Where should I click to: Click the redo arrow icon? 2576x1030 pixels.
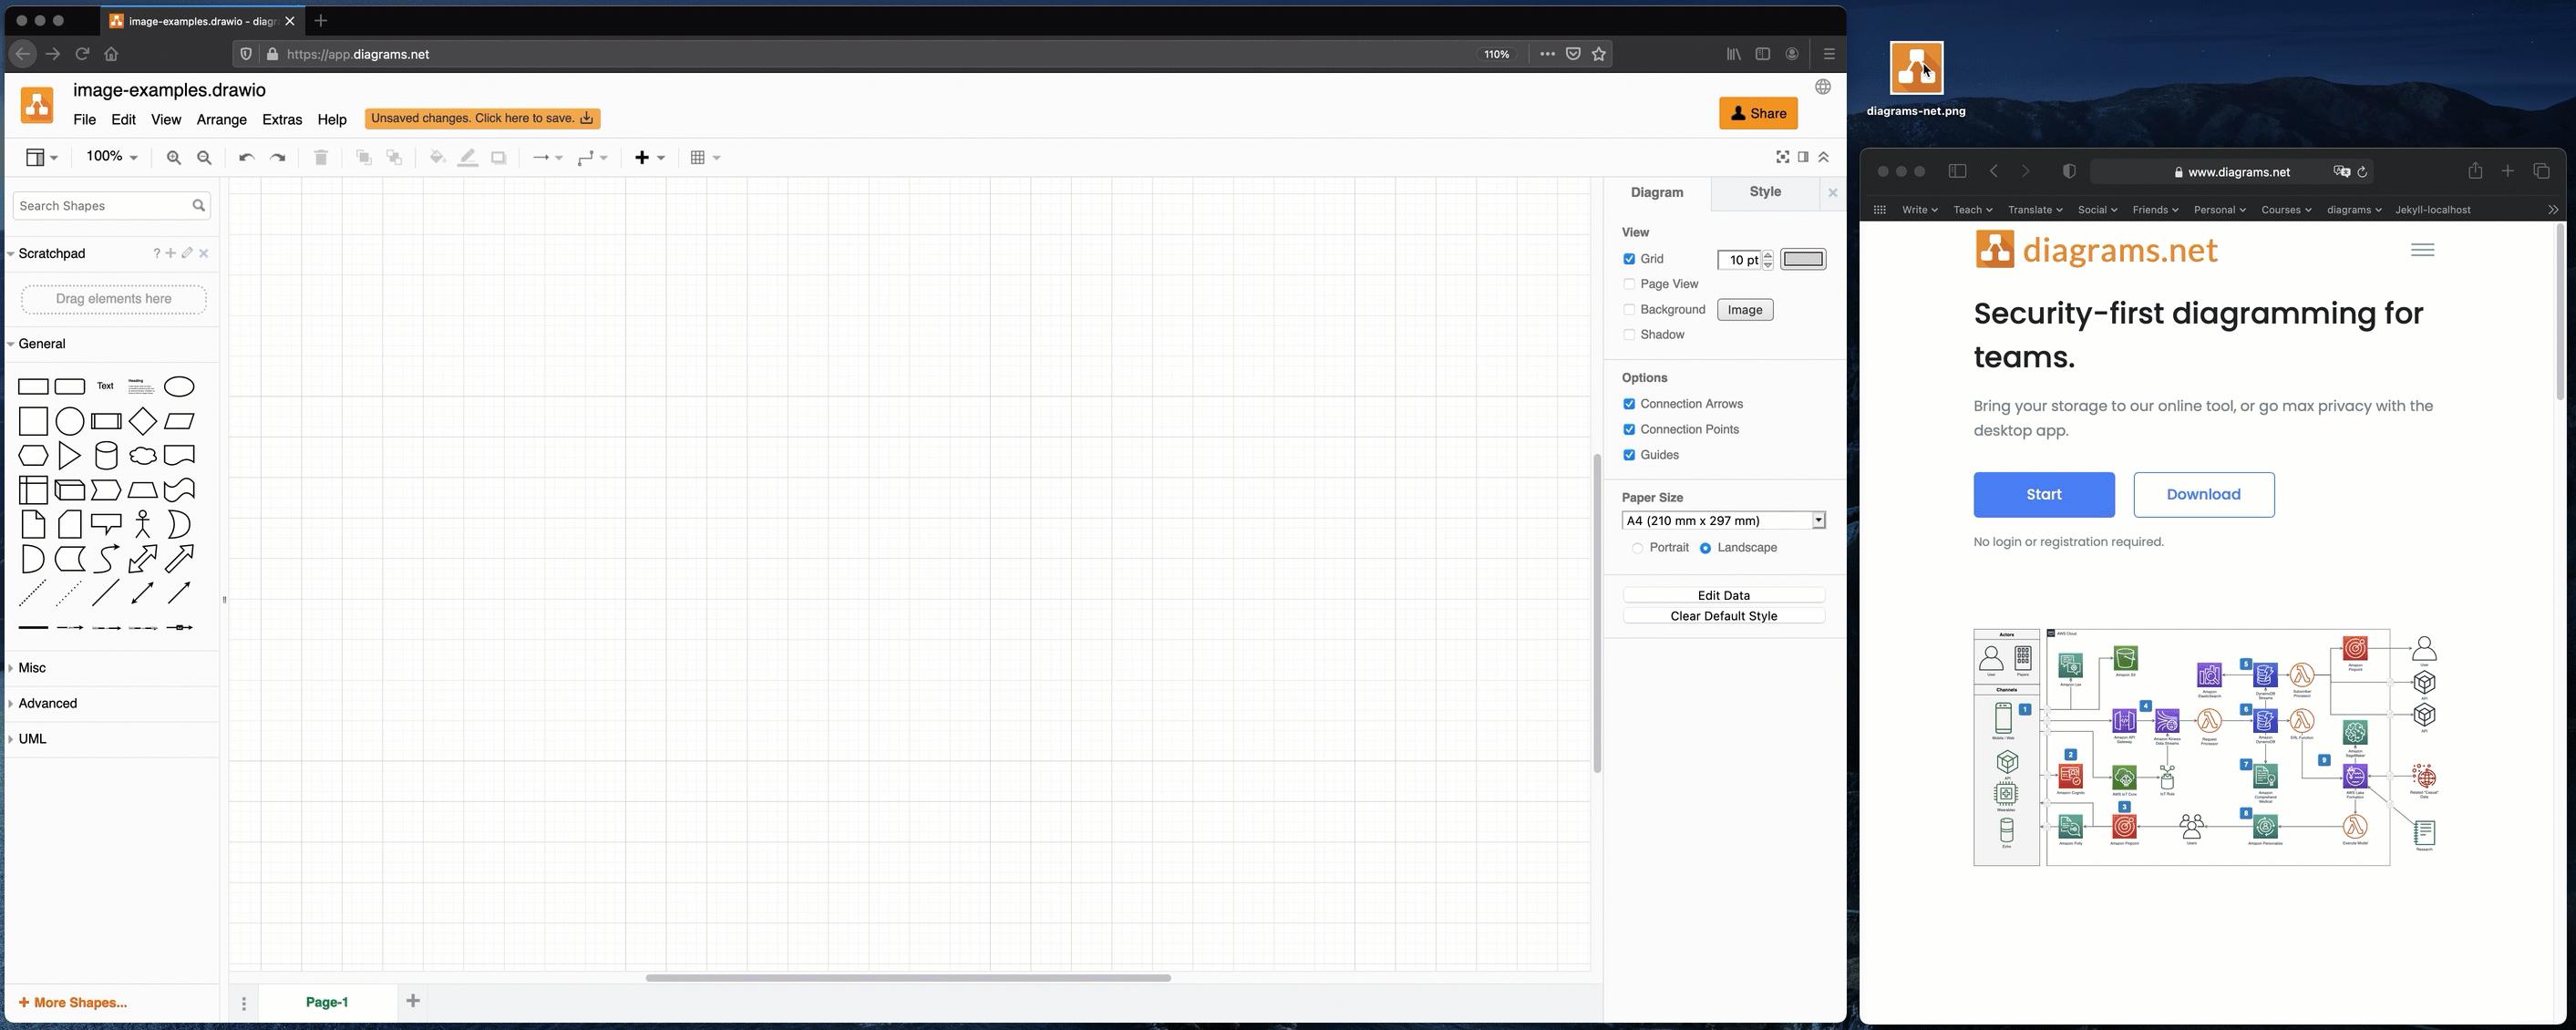[276, 156]
